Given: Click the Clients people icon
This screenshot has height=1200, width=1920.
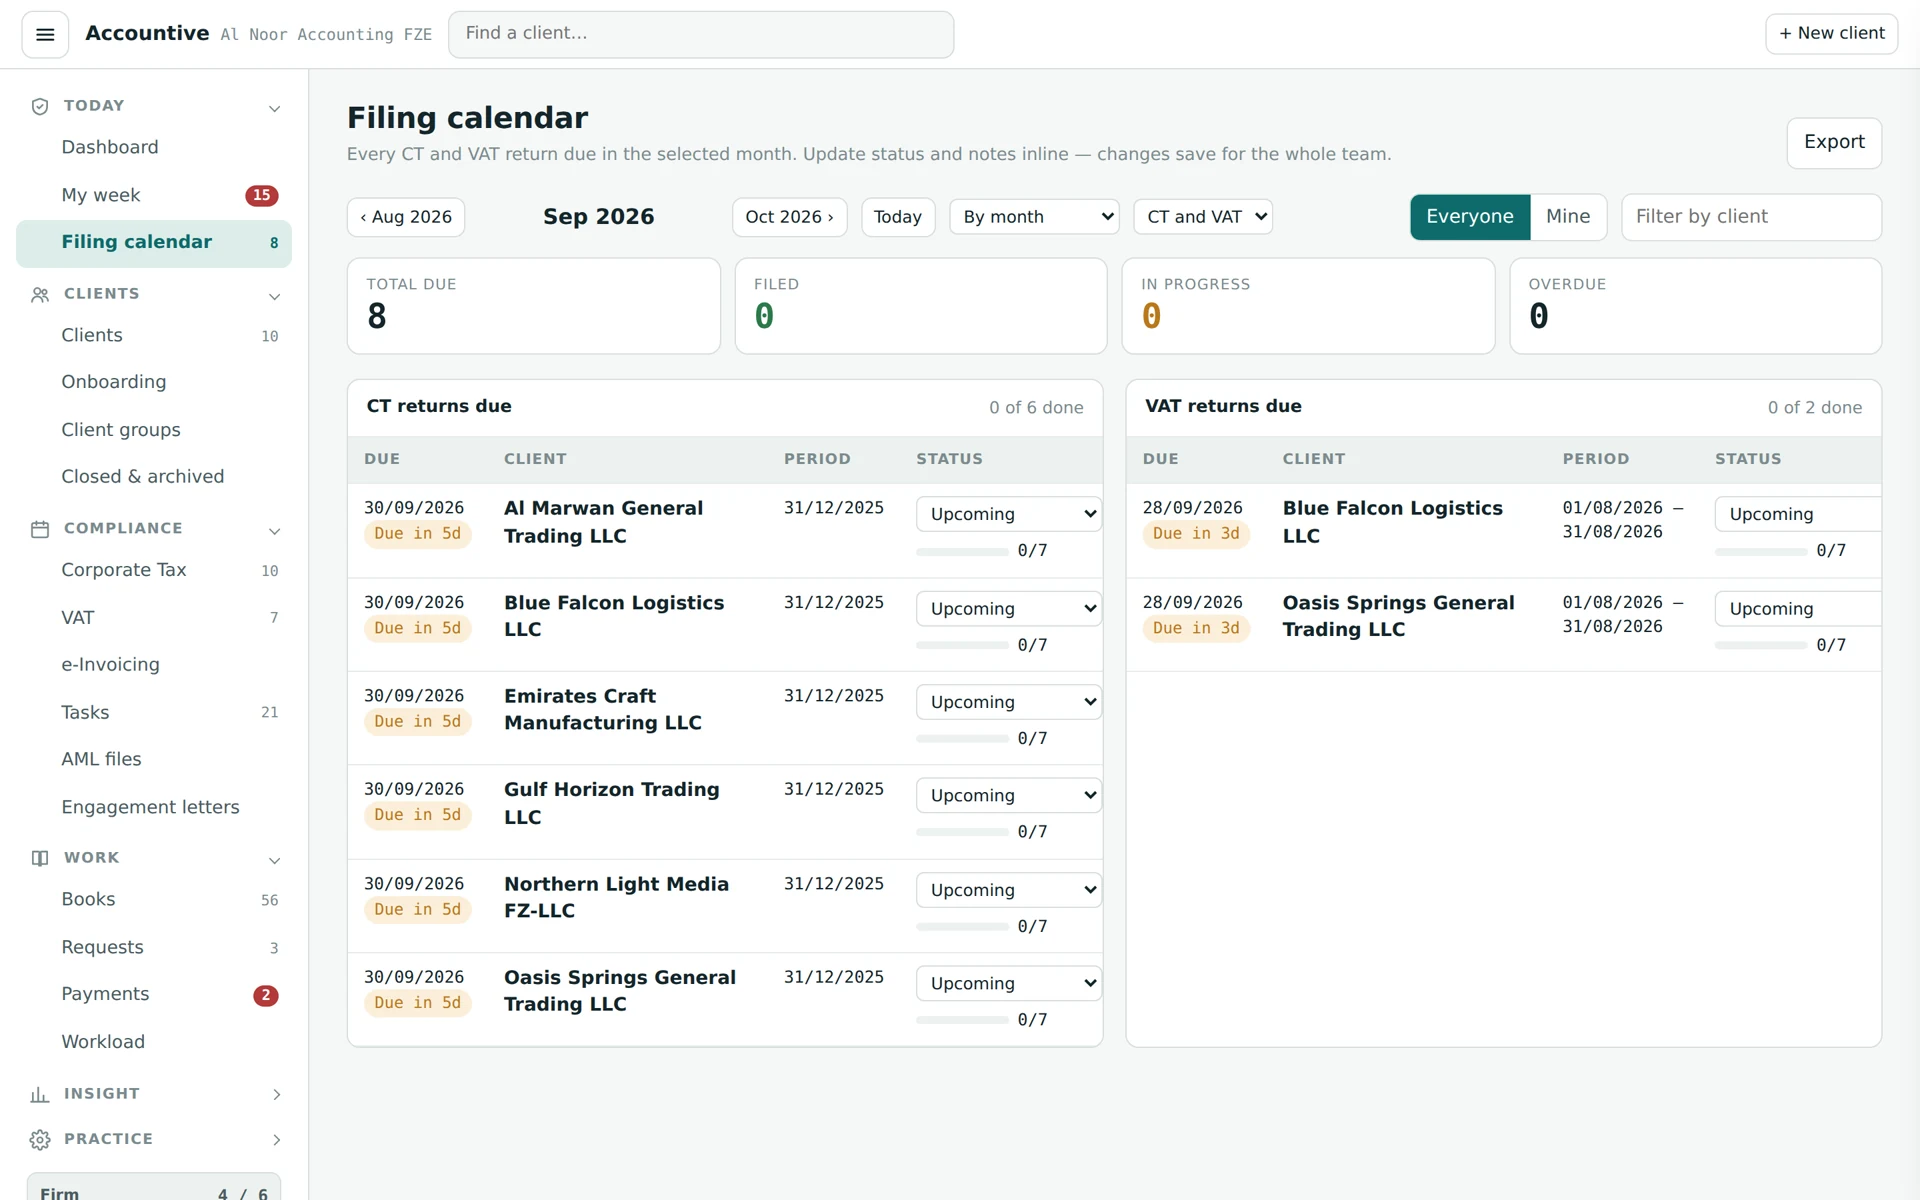Looking at the screenshot, I should tap(40, 295).
